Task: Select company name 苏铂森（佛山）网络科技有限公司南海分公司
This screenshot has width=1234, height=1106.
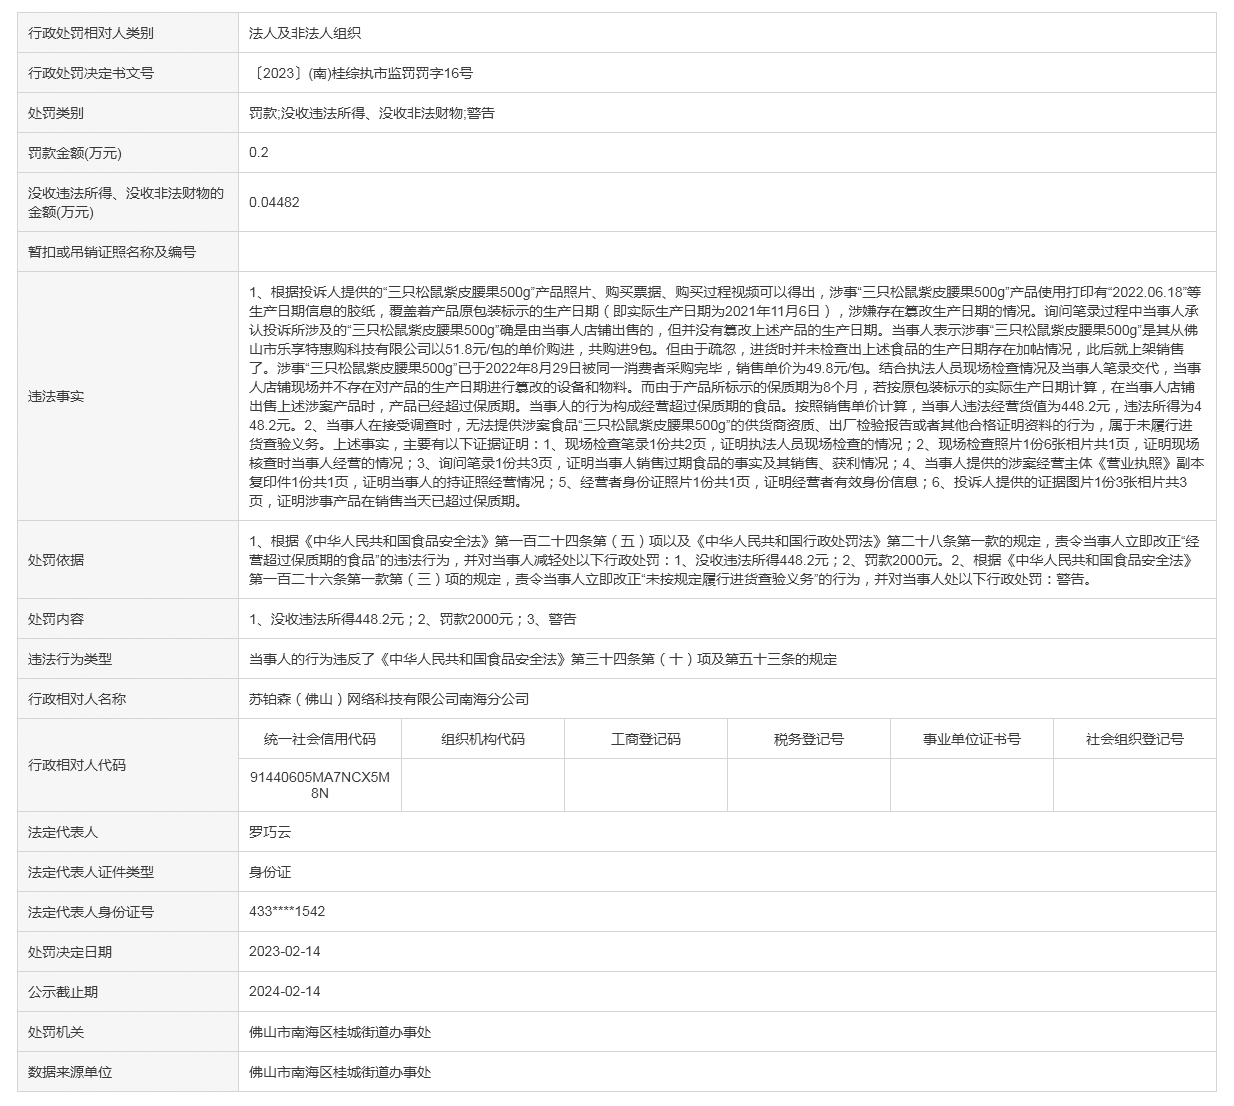Action: coord(389,699)
